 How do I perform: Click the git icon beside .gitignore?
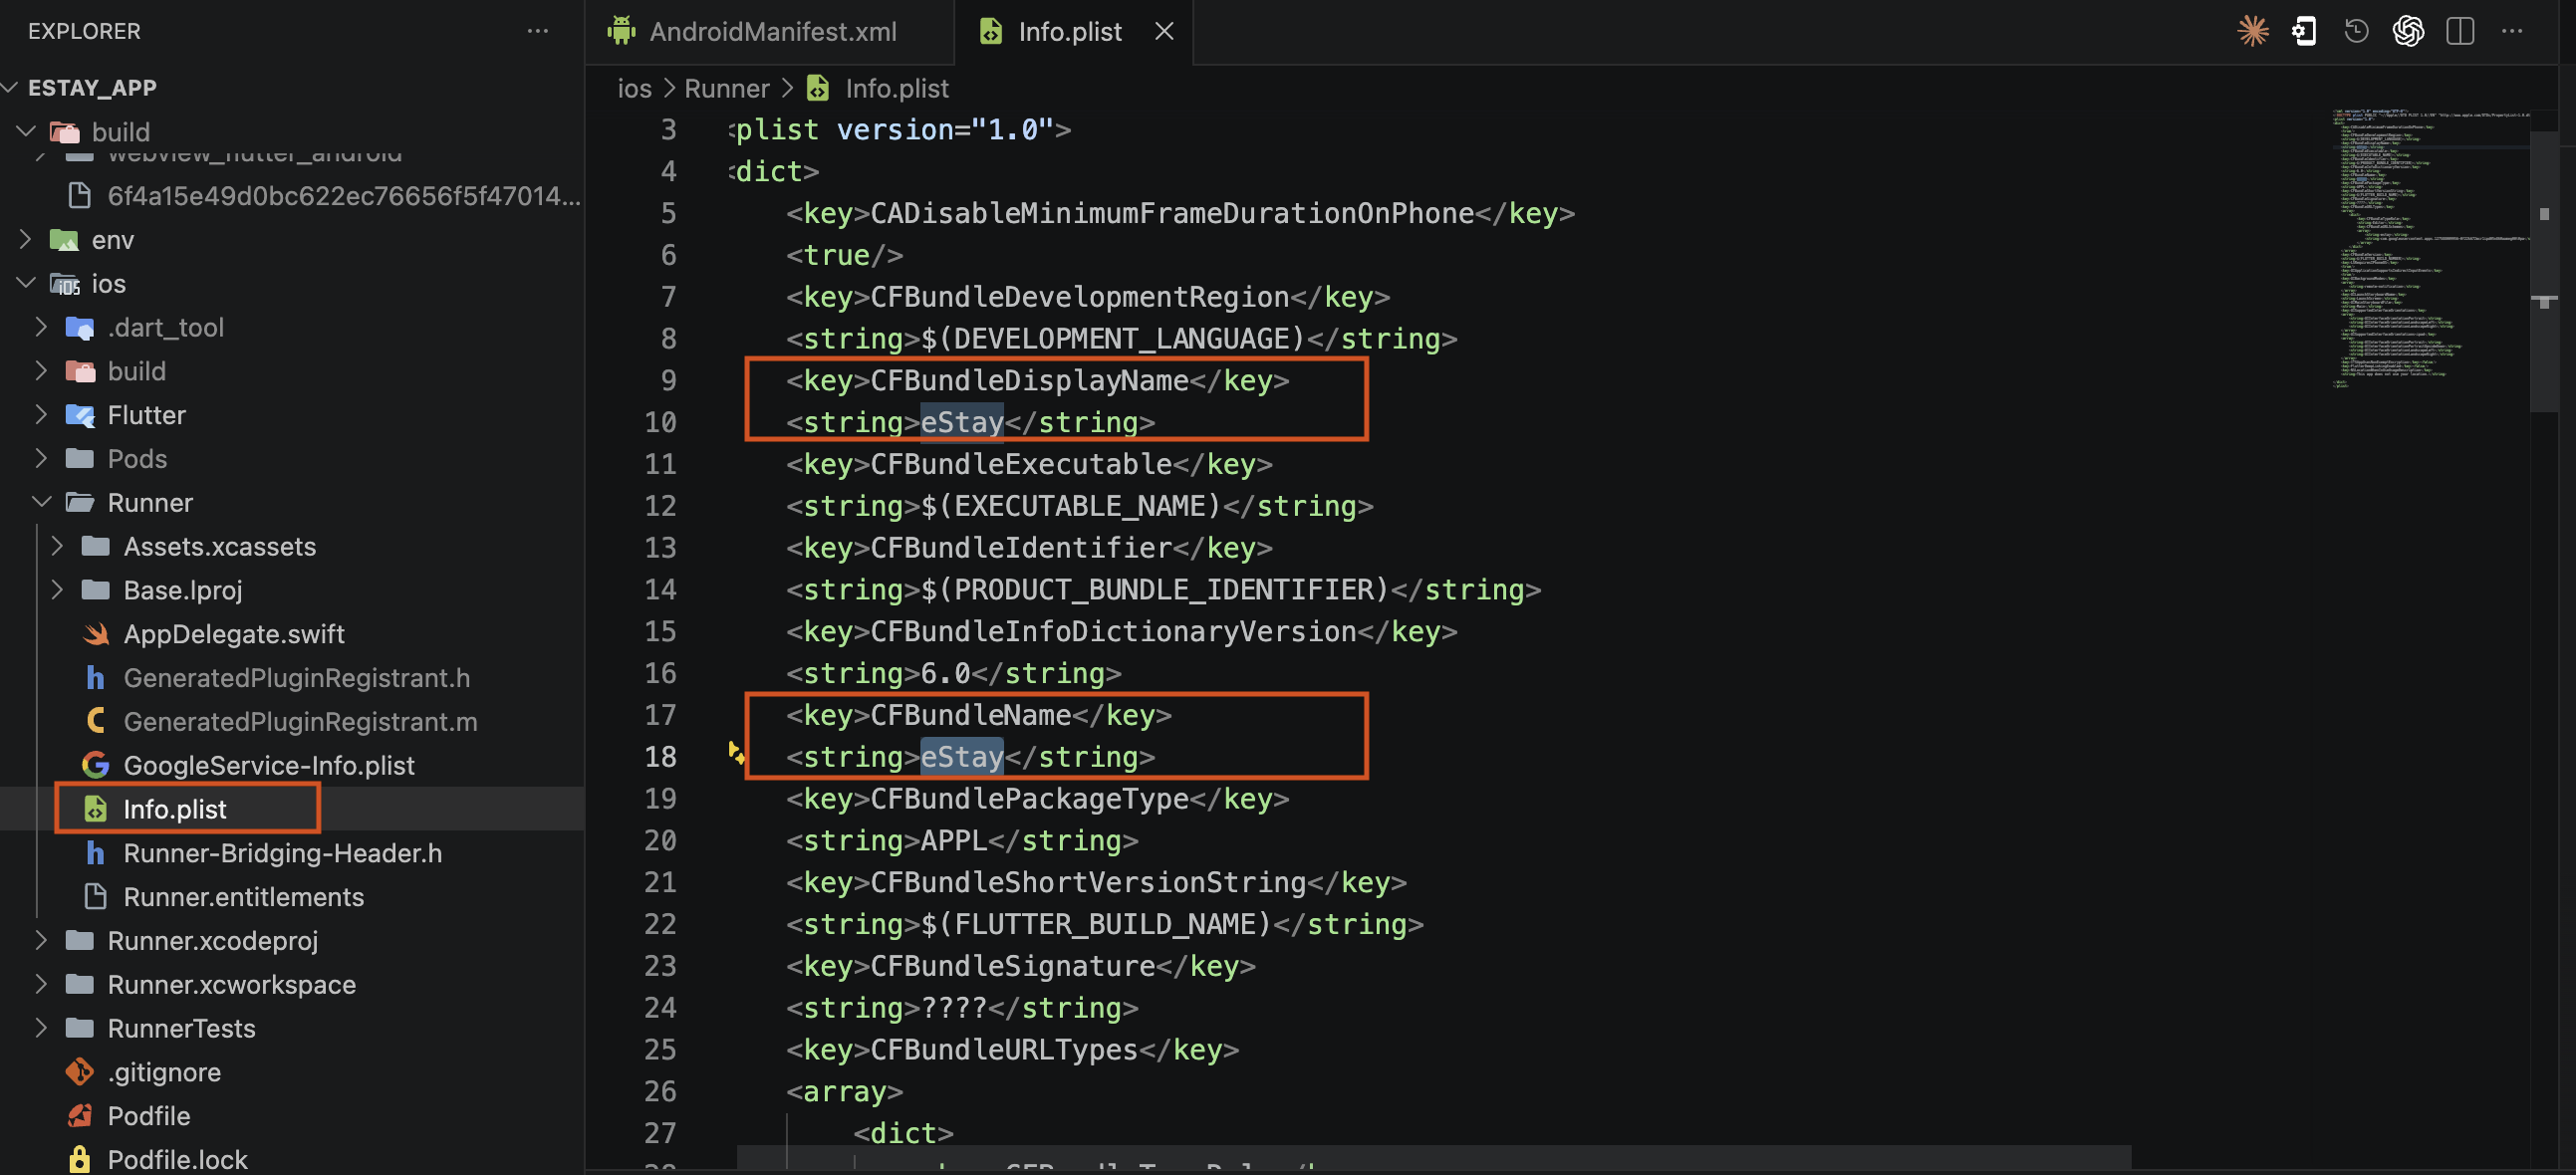(x=80, y=1072)
